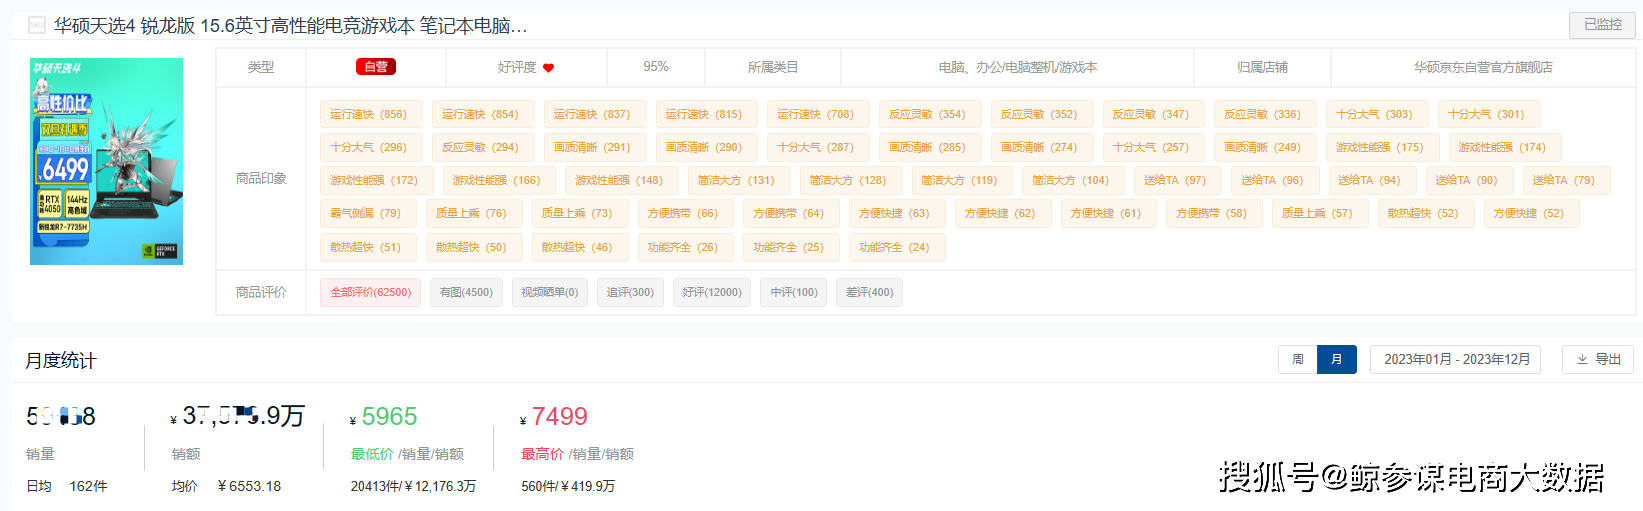Select the 质量上乘 (76) tag
Image resolution: width=1643 pixels, height=511 pixels.
click(x=472, y=213)
